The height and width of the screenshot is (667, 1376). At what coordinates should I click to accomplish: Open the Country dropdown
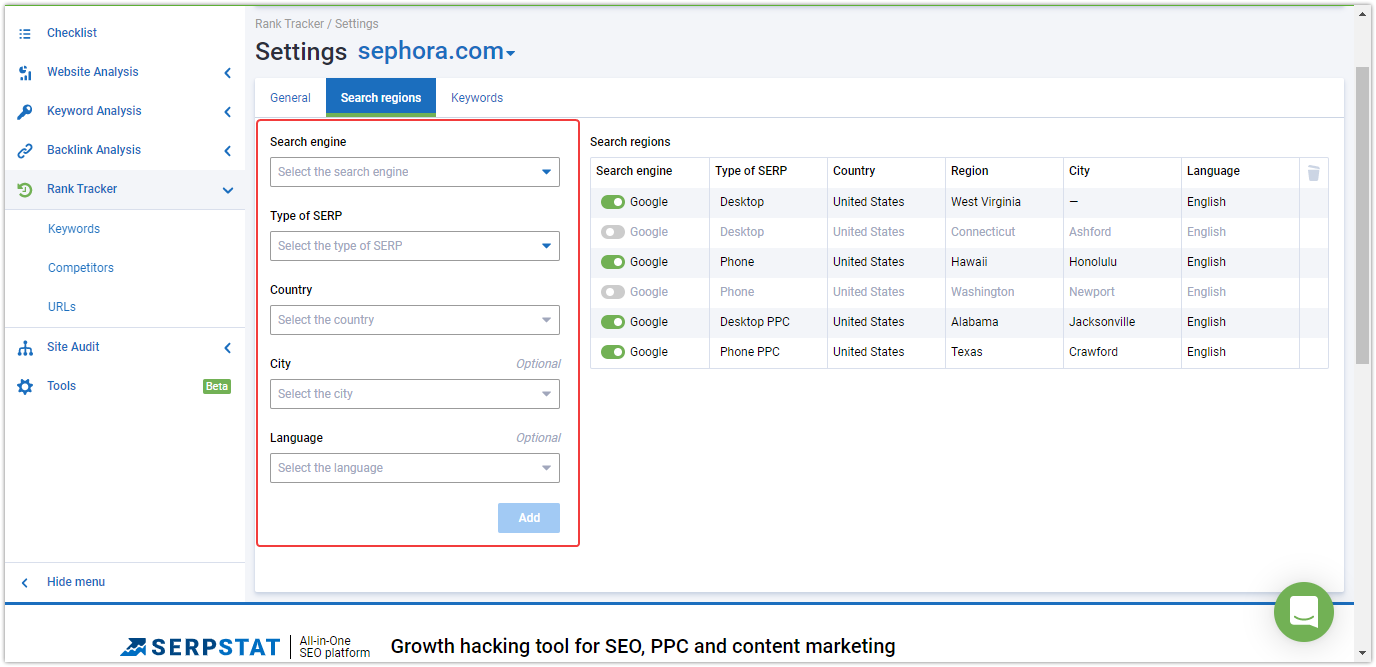click(x=415, y=320)
